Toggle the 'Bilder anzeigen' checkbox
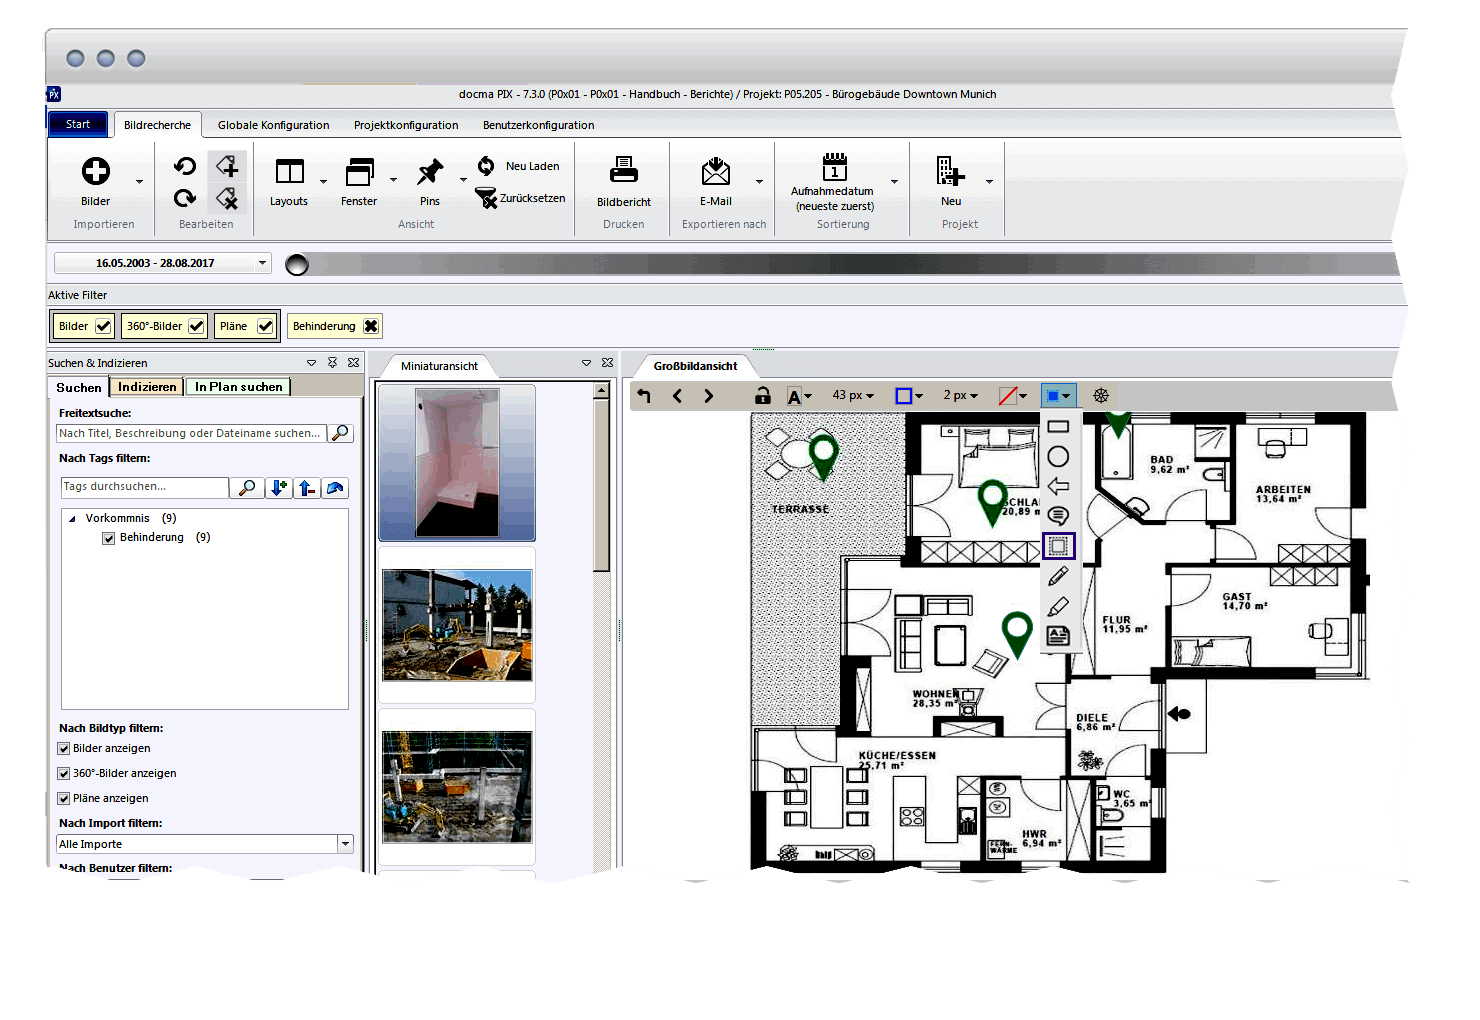Screen dimensions: 1480x1020 point(64,749)
